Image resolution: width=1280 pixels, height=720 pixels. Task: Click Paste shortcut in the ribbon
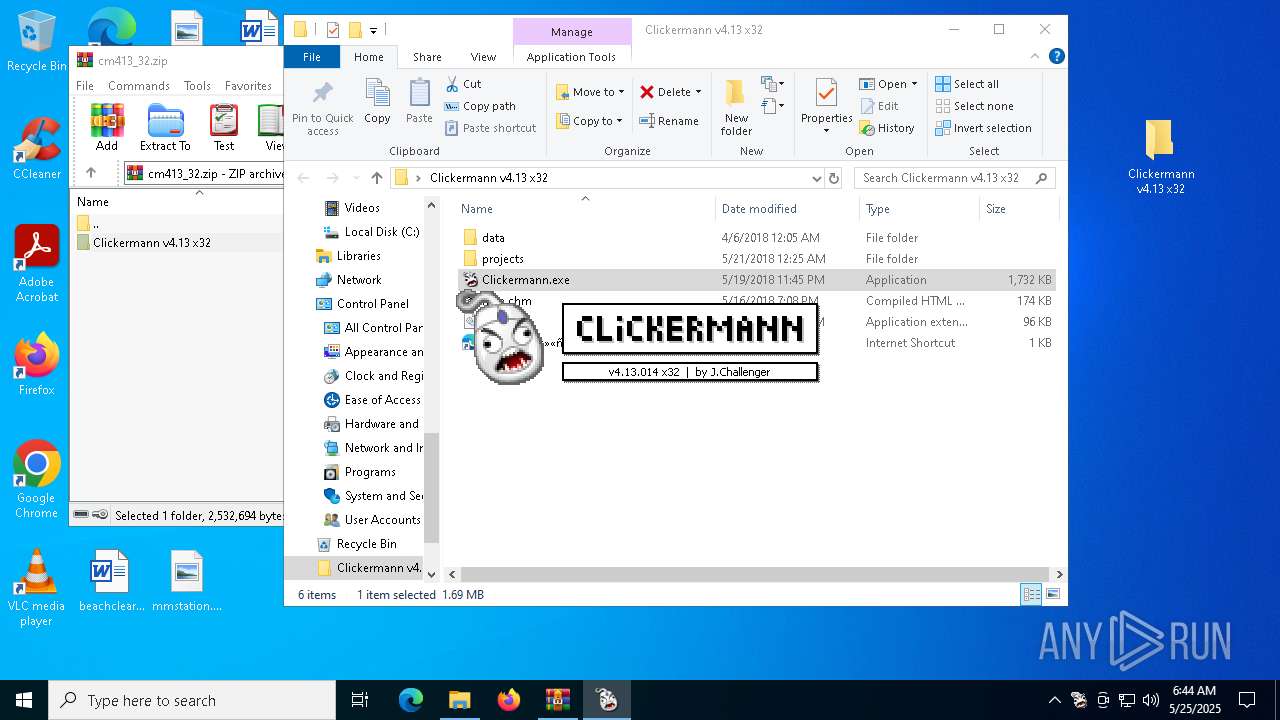tap(491, 128)
